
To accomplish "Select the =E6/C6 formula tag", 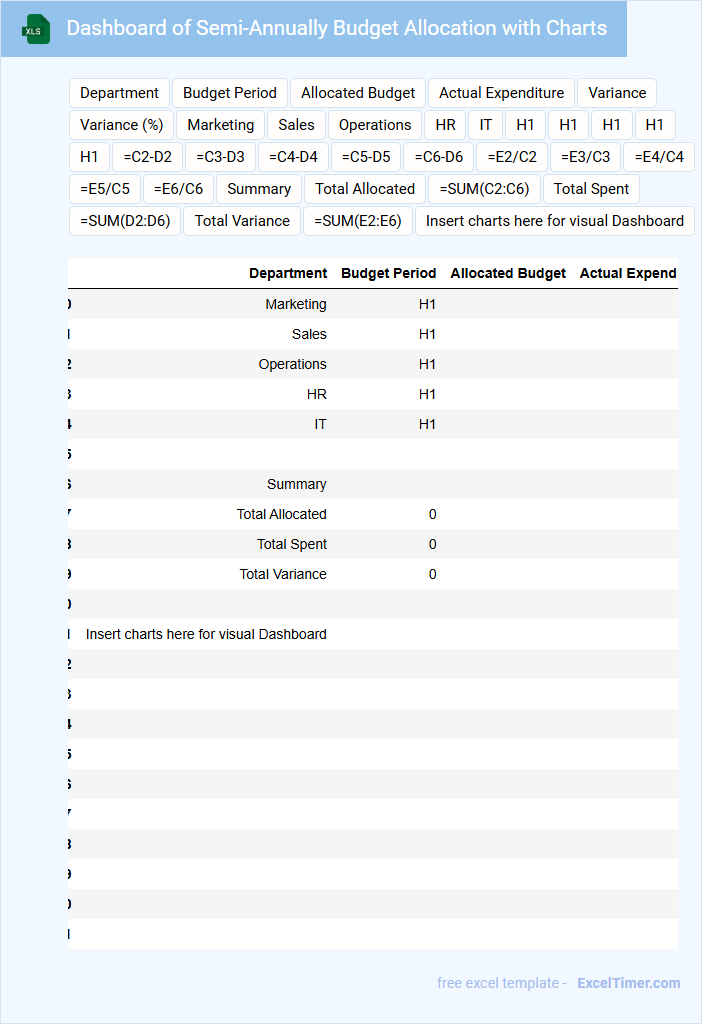I will click(x=178, y=189).
